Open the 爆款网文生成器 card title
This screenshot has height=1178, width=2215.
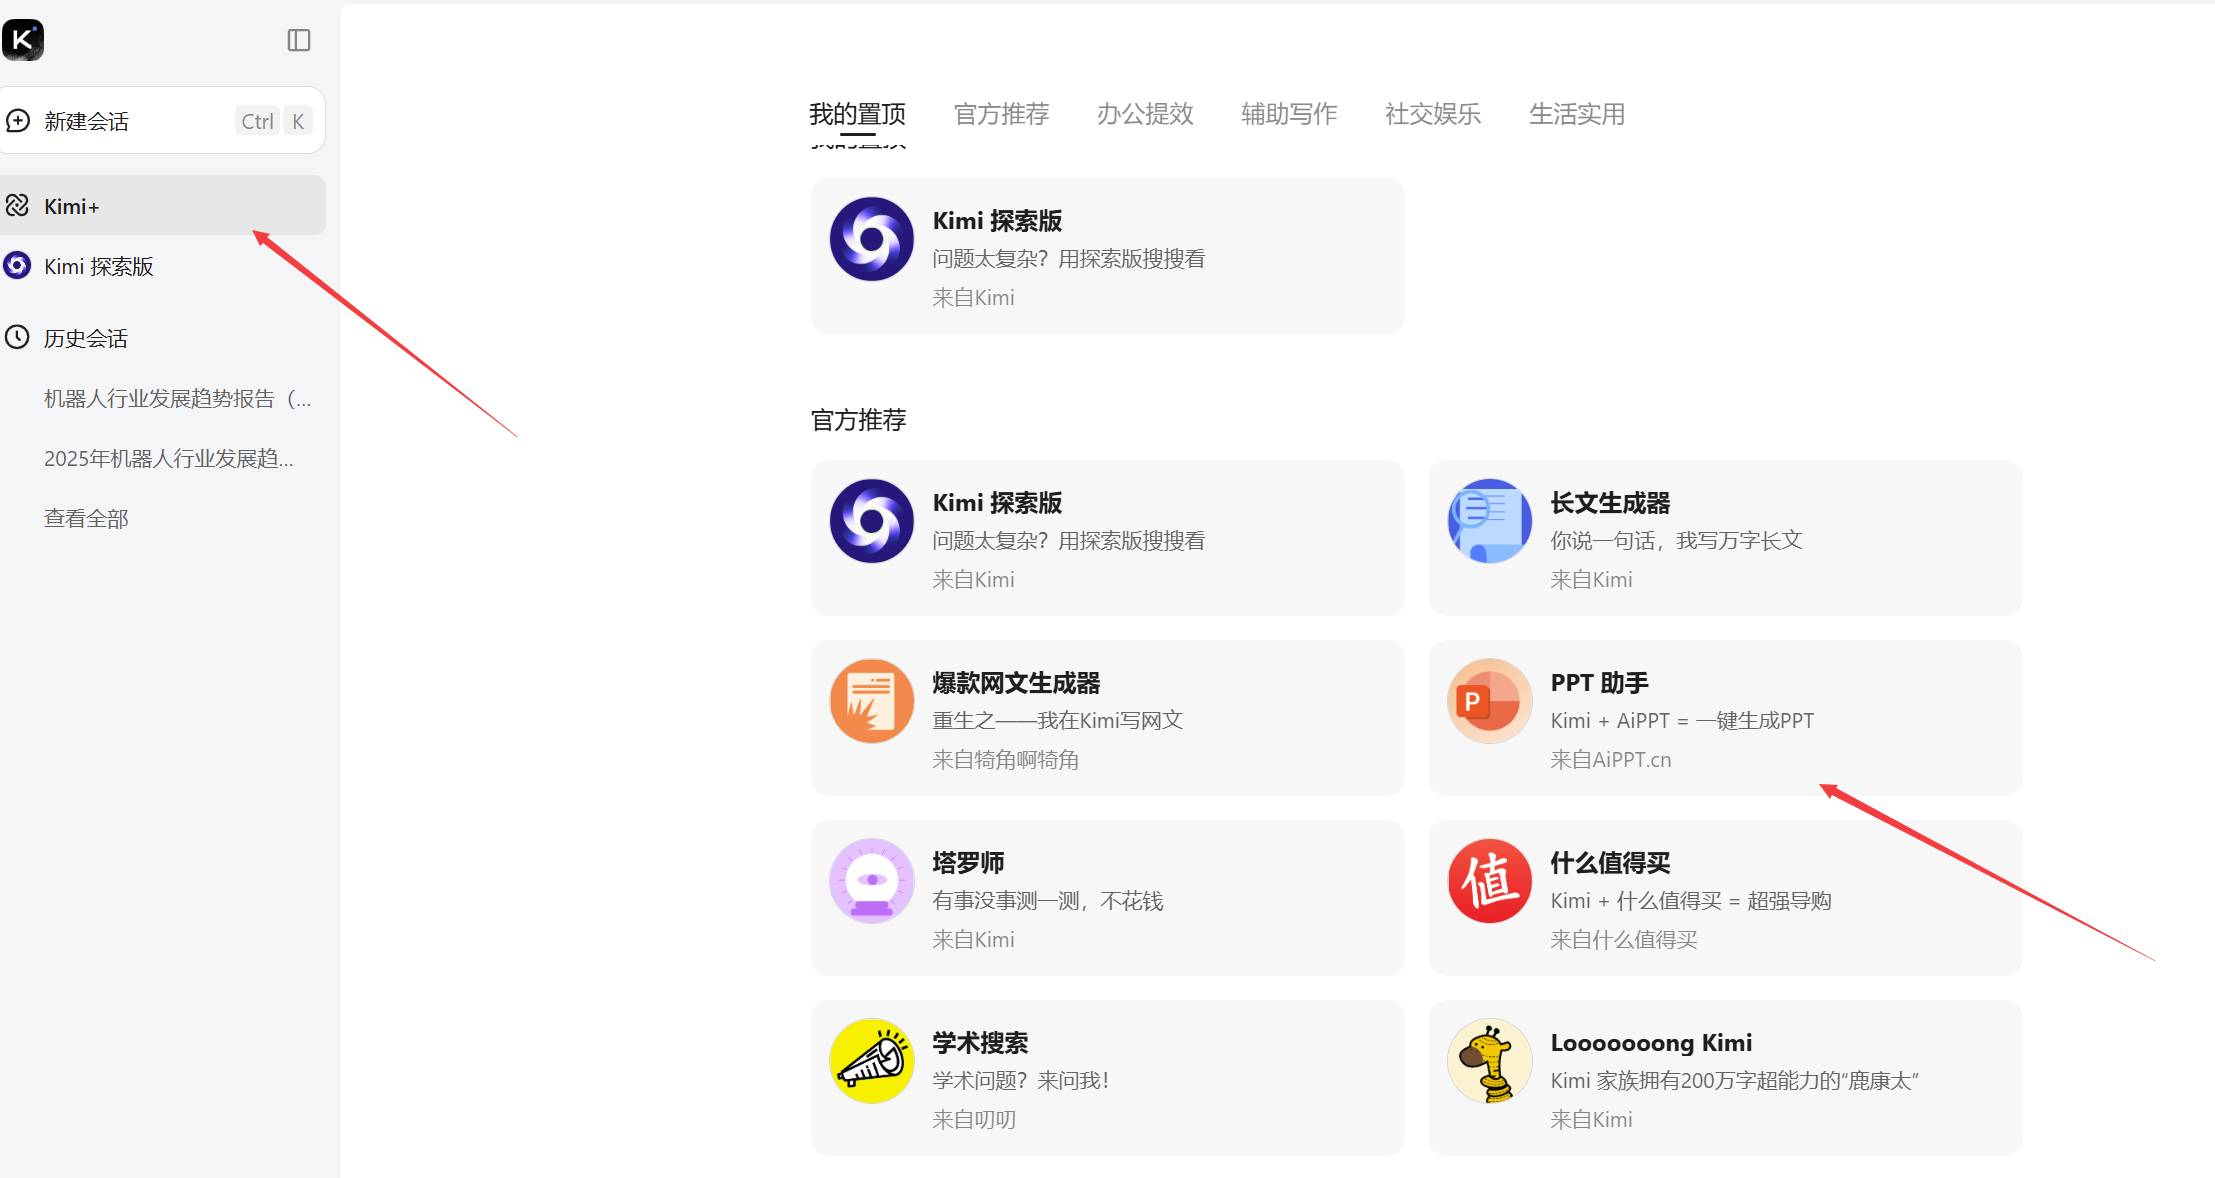click(x=1016, y=683)
